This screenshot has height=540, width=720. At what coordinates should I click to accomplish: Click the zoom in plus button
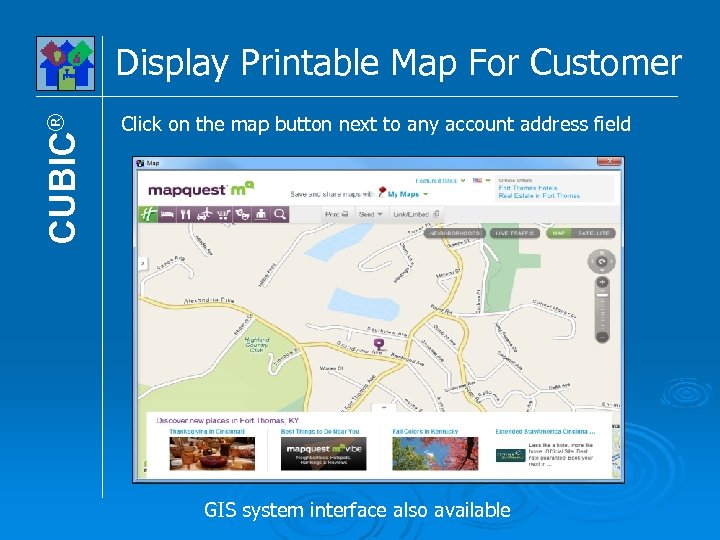click(x=602, y=282)
